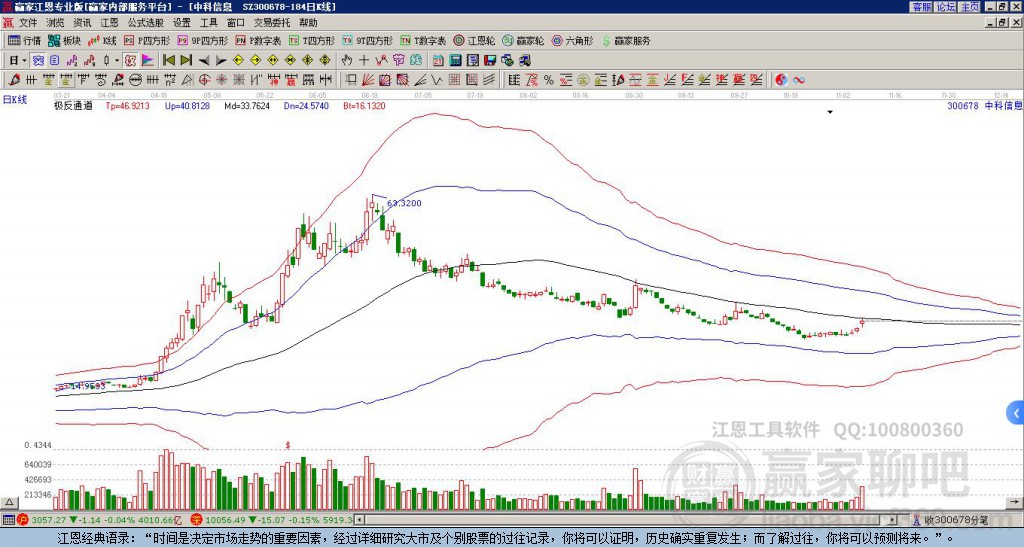
Task: Click the scrollbar right arrow button
Action: coord(893,520)
